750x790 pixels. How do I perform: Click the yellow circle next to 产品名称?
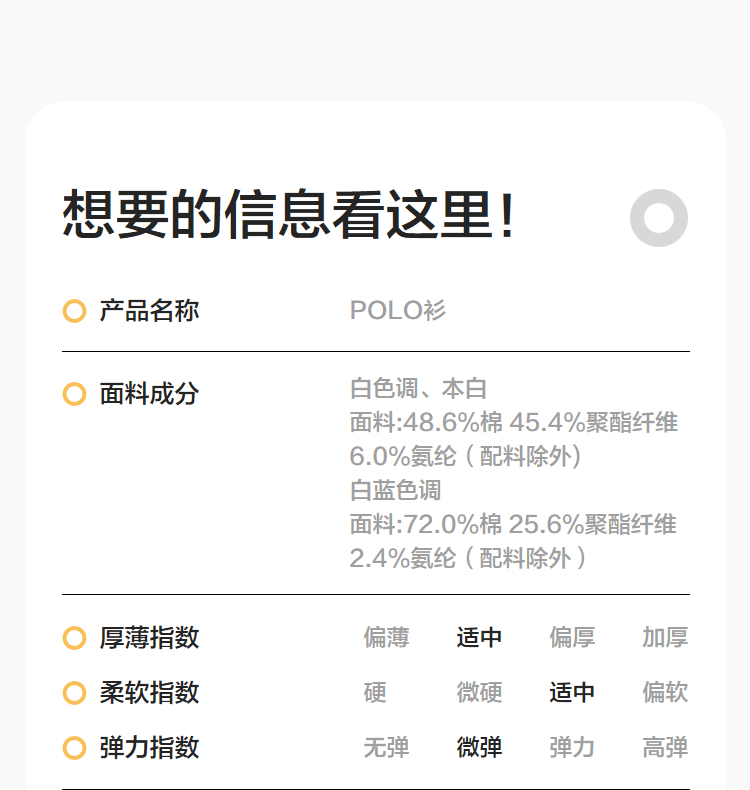point(74,311)
